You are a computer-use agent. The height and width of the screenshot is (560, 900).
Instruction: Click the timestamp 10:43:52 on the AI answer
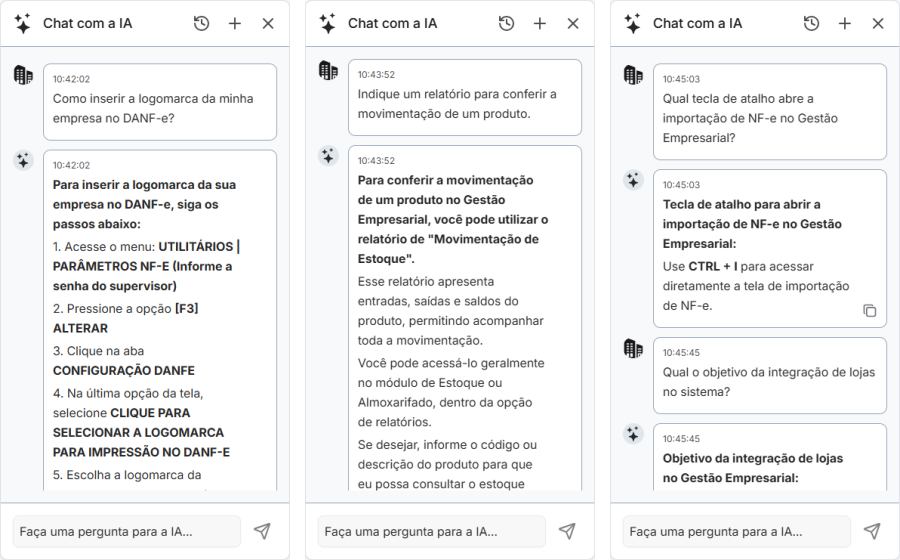pos(377,161)
